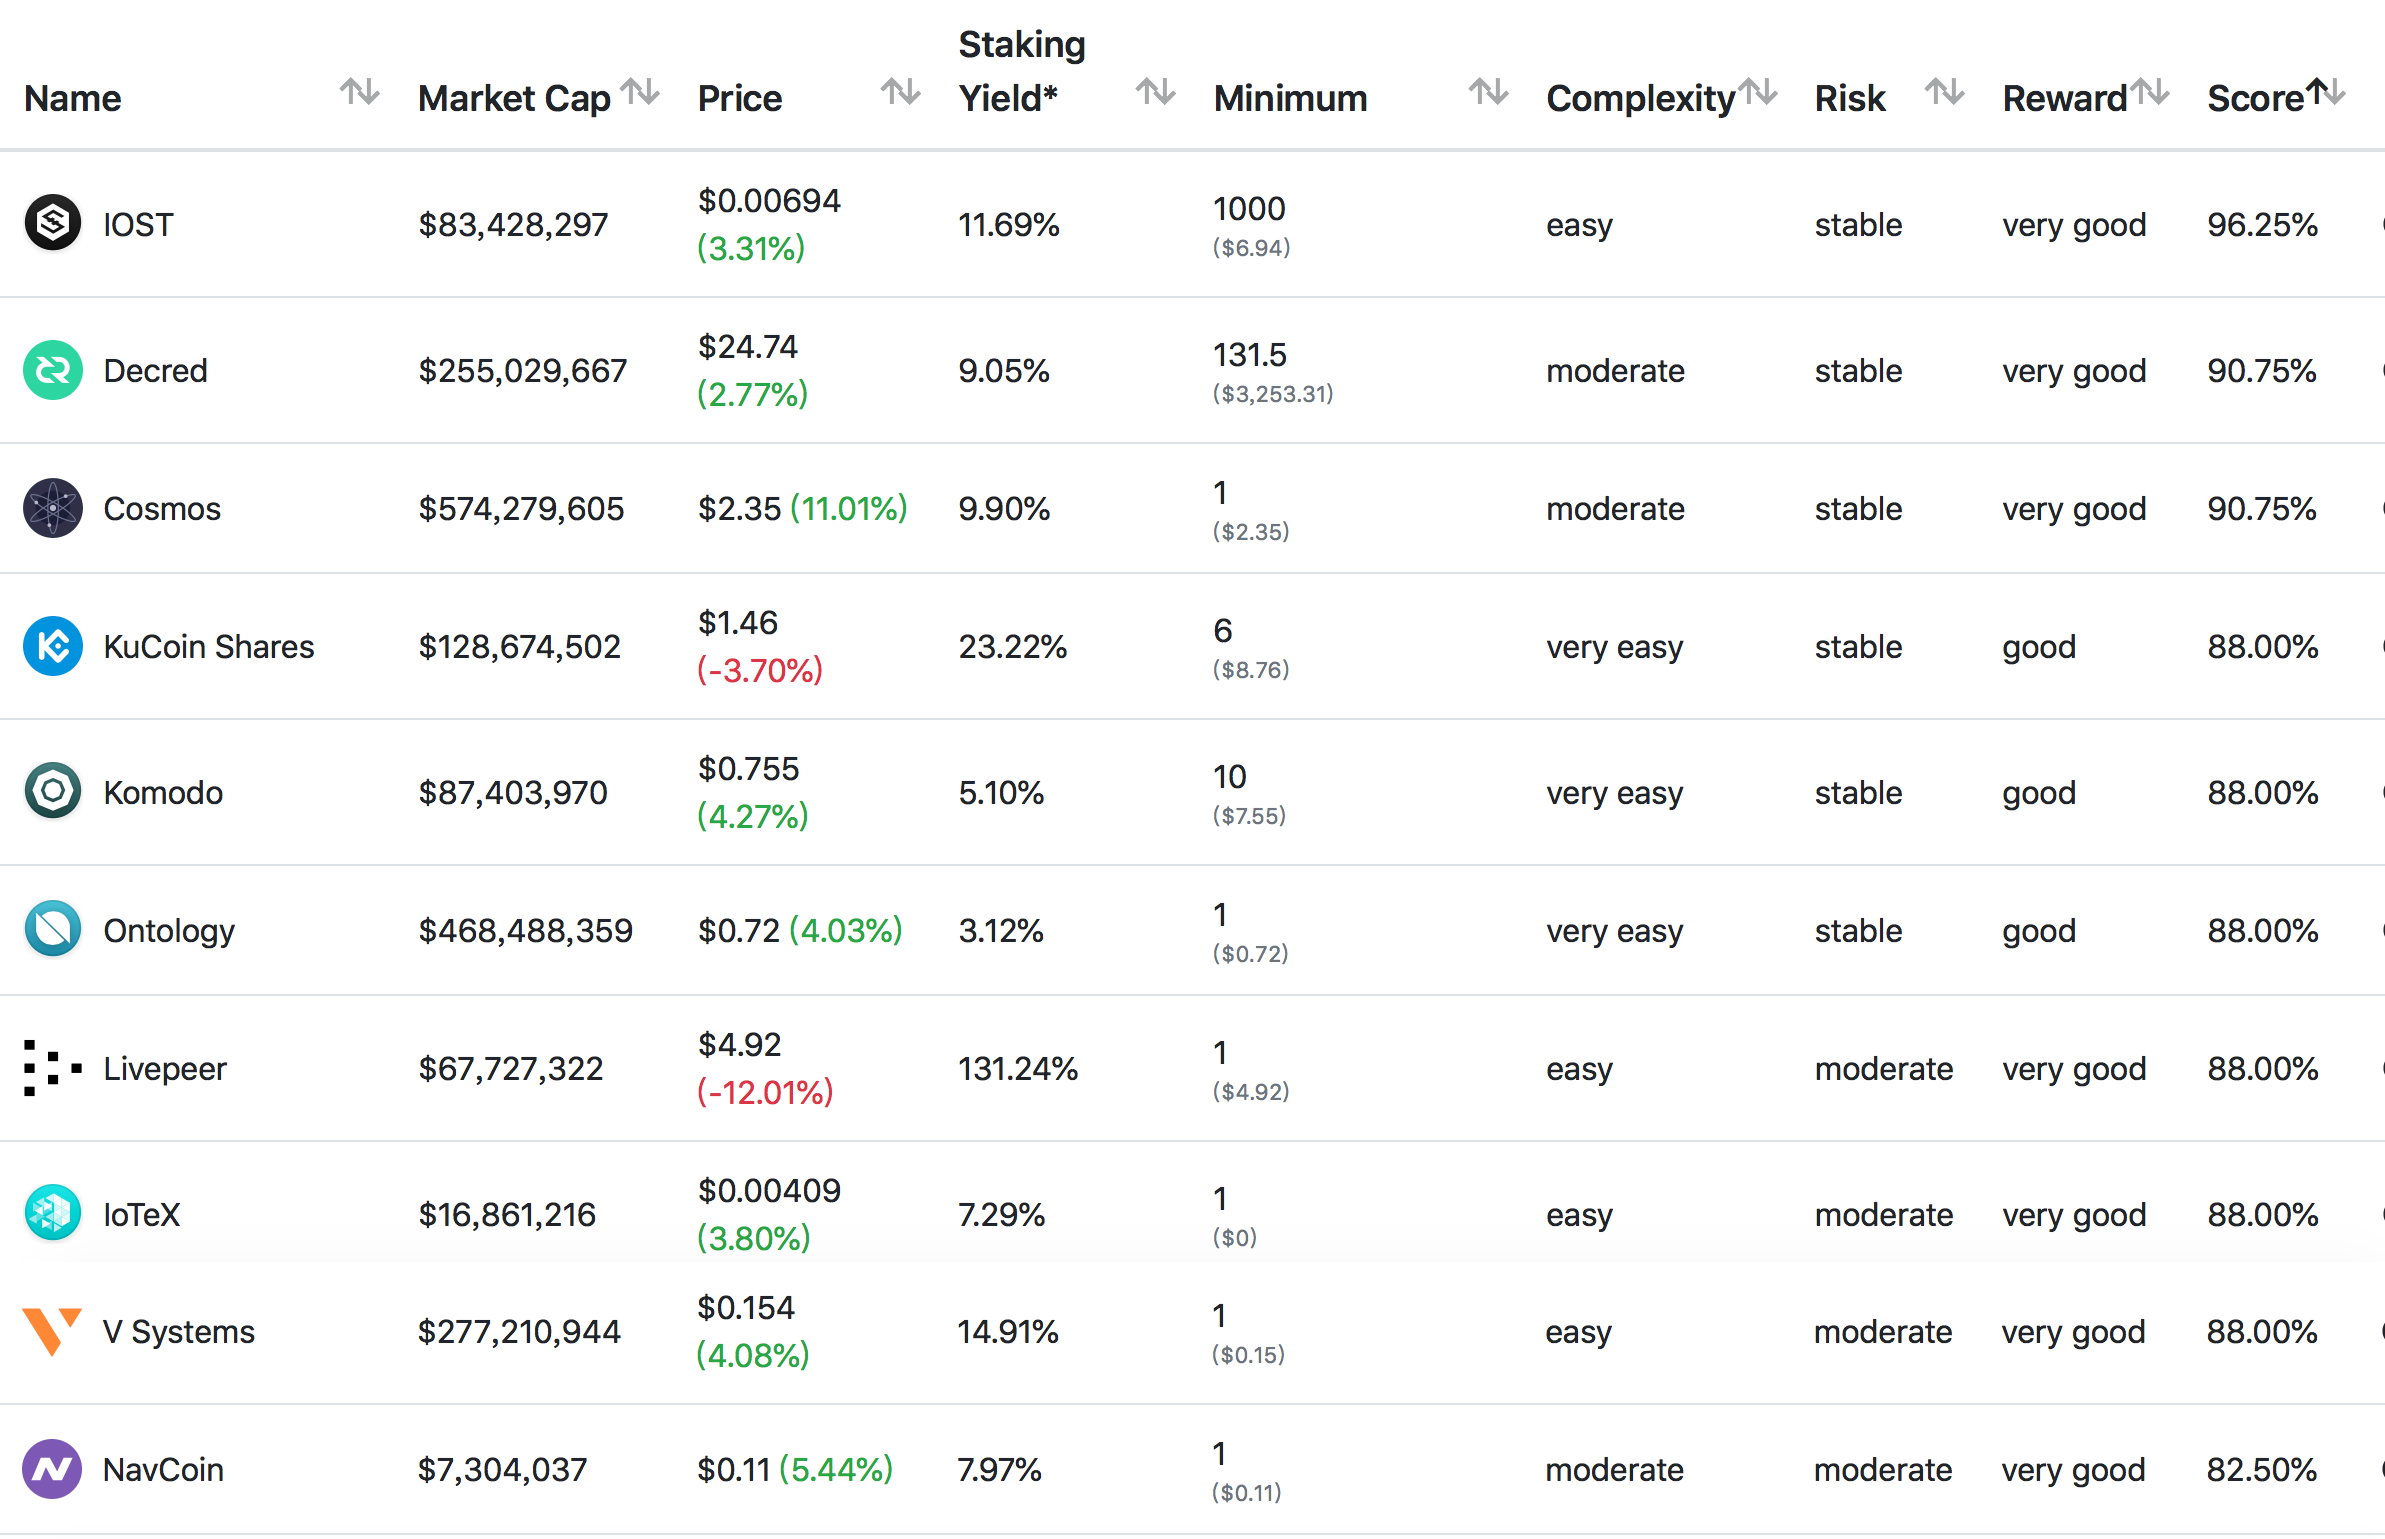Click the KuCoin Shares logo icon
Viewport: 2385px width, 1539px height.
(52, 646)
